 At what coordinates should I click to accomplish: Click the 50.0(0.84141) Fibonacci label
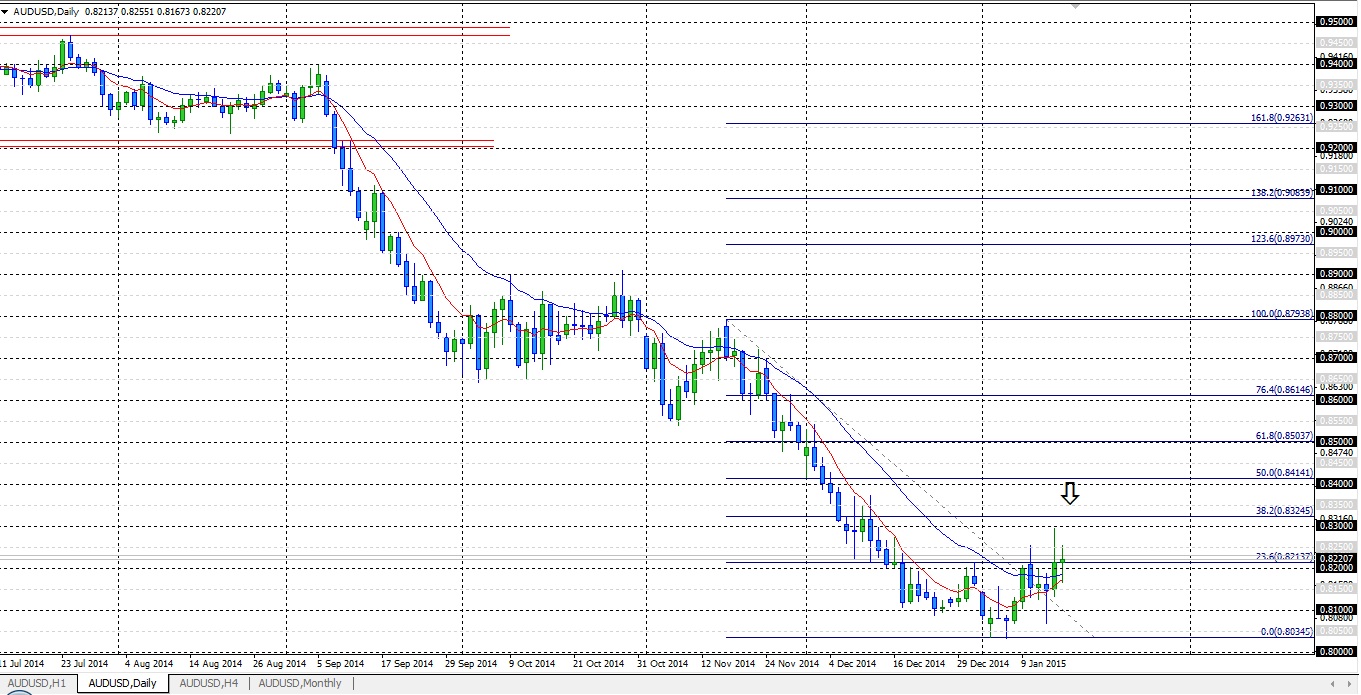click(1283, 473)
